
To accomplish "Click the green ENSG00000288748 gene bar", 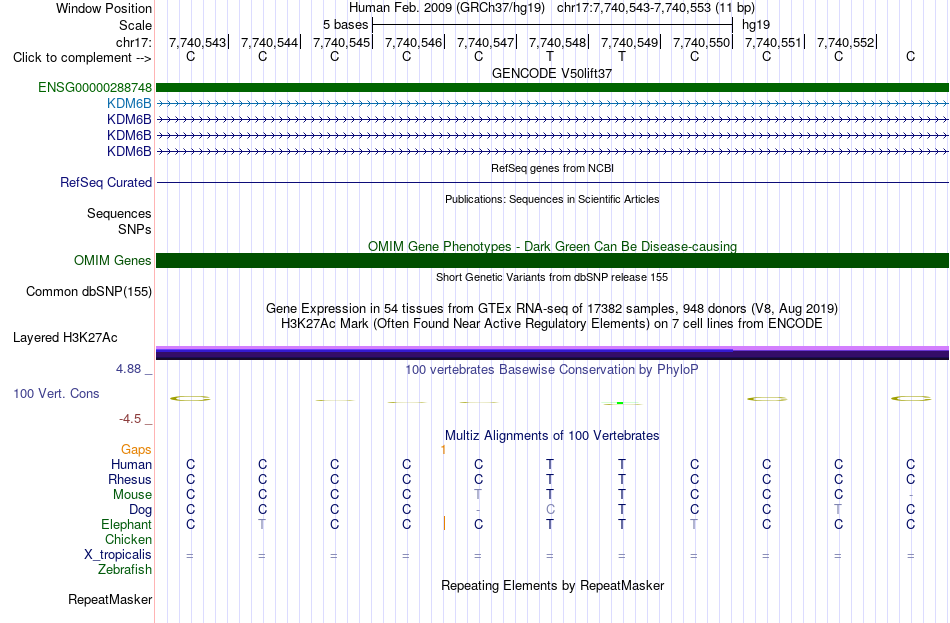I will 552,87.
